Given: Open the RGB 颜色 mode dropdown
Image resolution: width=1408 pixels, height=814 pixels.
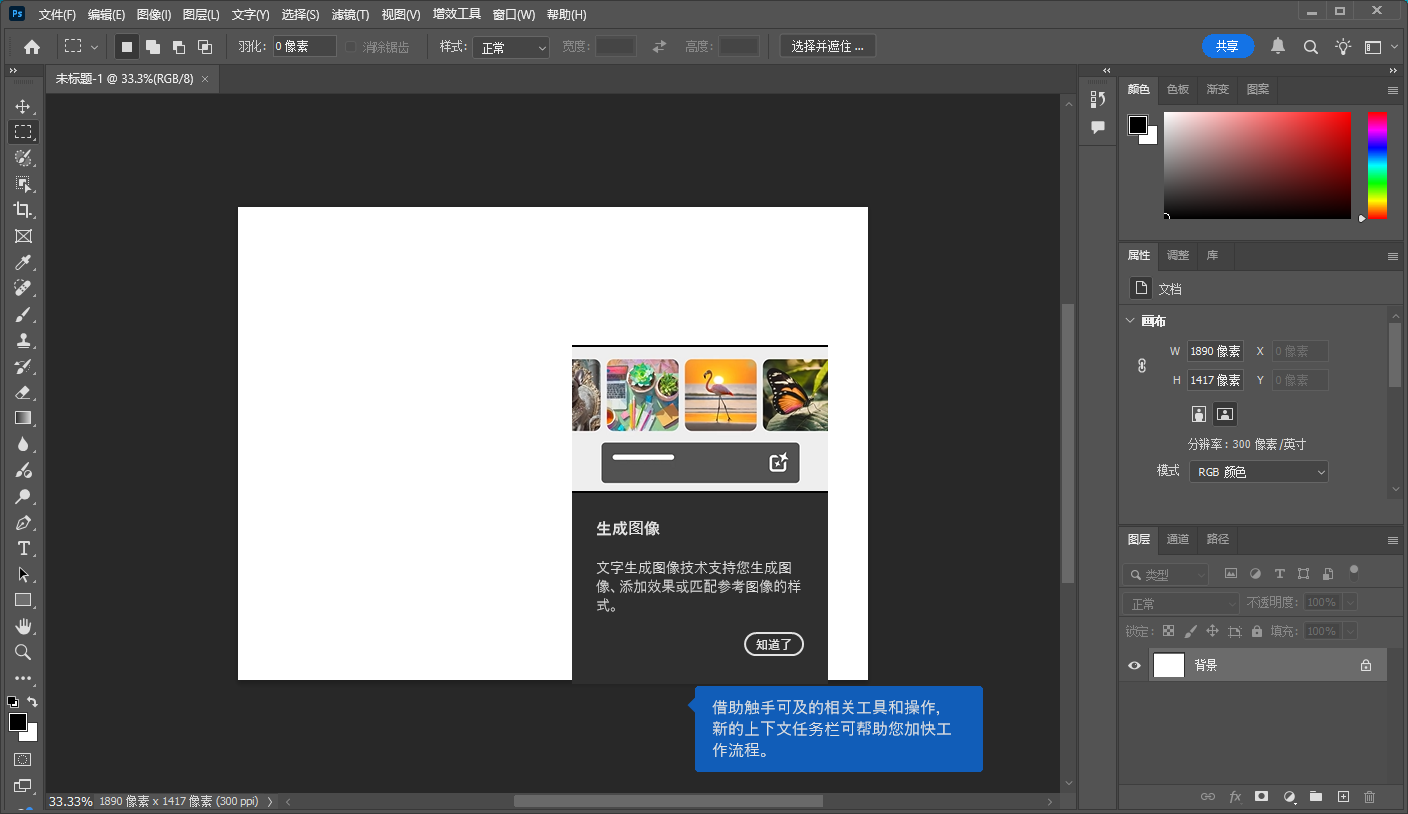Looking at the screenshot, I should pos(1258,471).
